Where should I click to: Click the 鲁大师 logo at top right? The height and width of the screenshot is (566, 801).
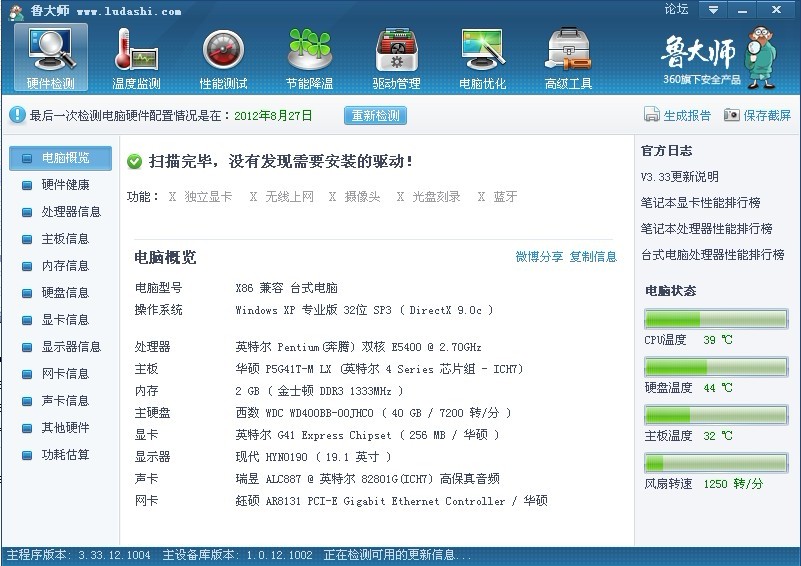click(x=718, y=57)
